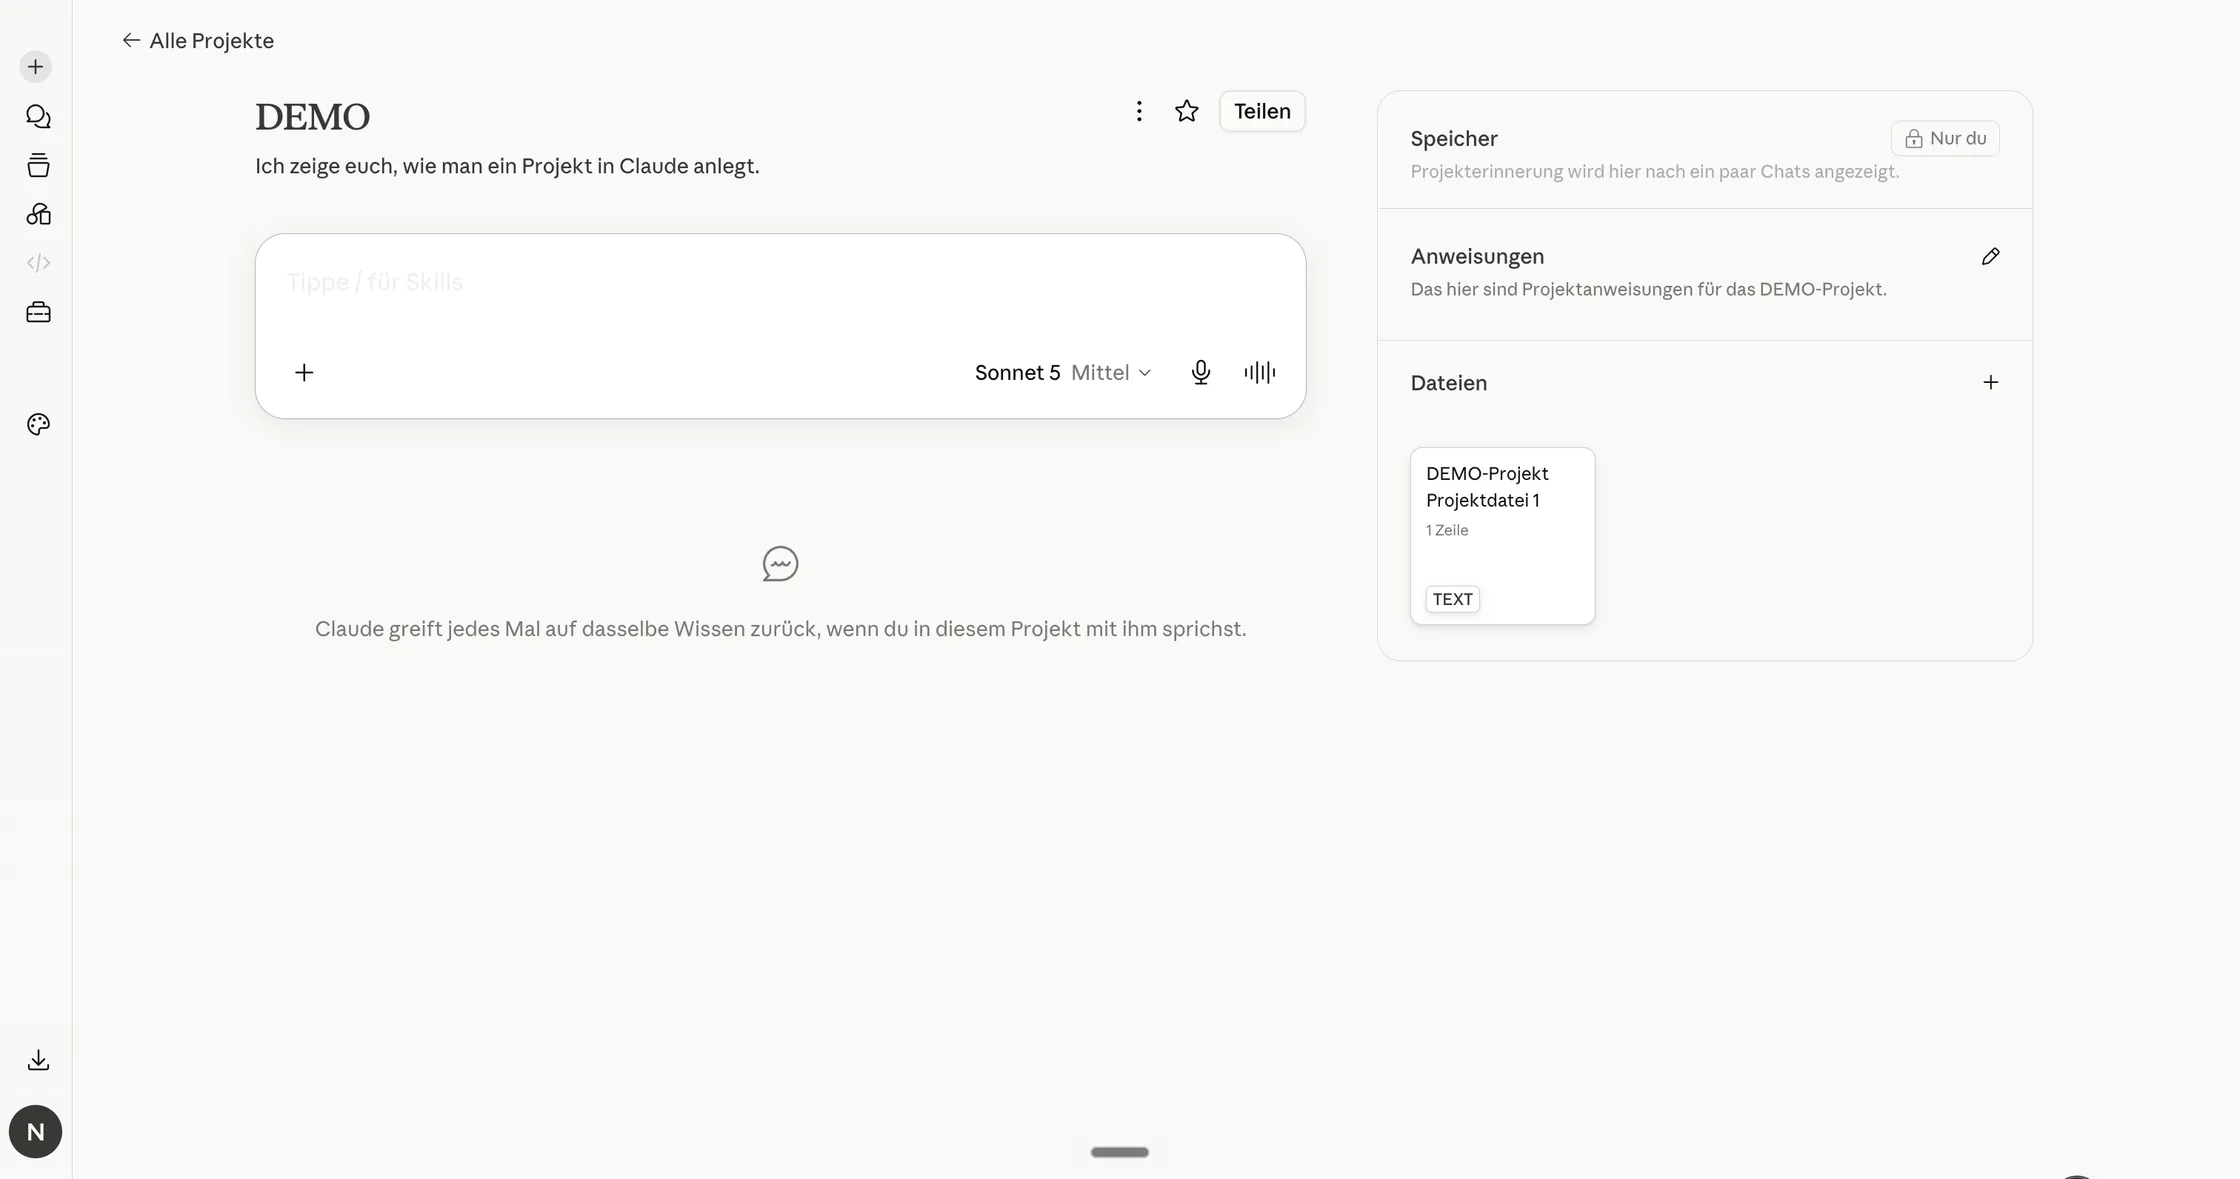Viewport: 2240px width, 1179px height.
Task: Star the DEMO project as a favorite
Action: [1187, 111]
